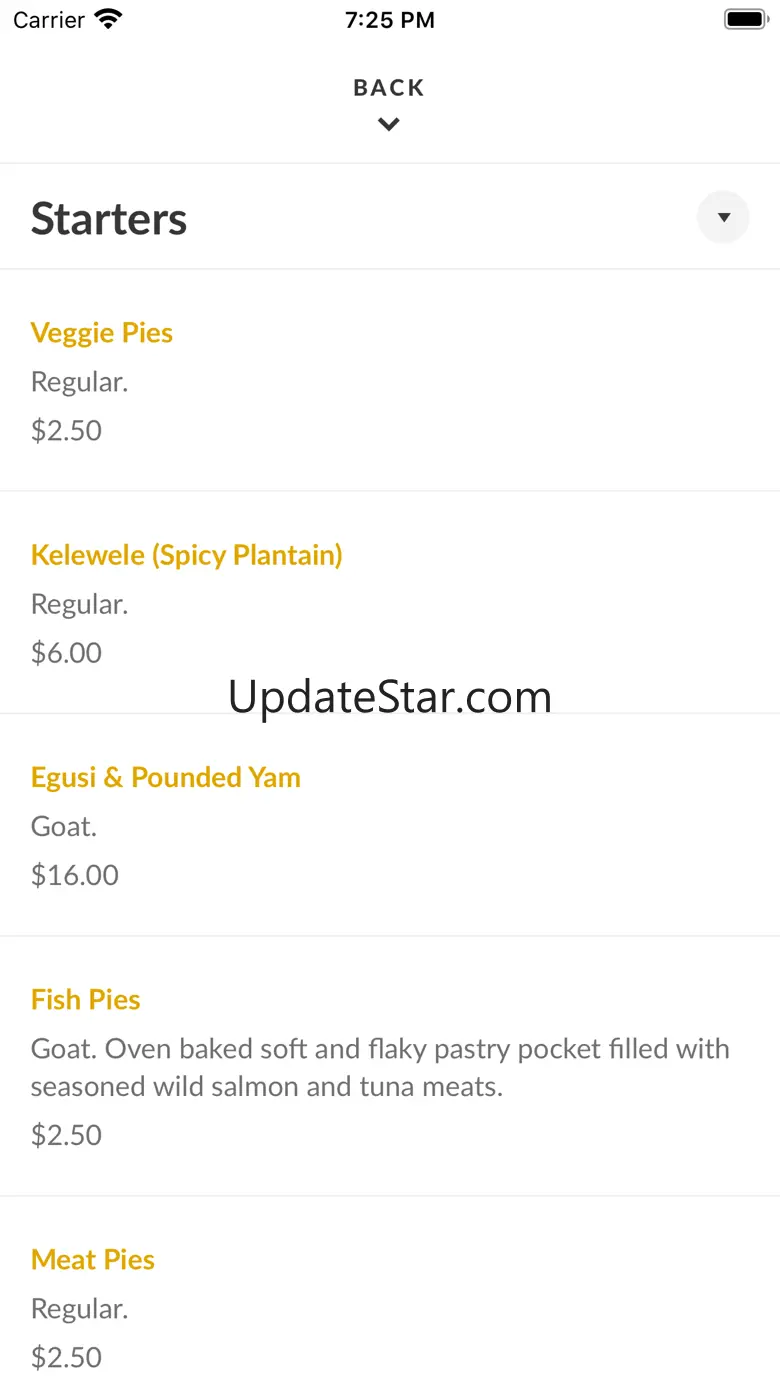Click the Wi-Fi icon in status bar
The width and height of the screenshot is (780, 1387).
108,19
